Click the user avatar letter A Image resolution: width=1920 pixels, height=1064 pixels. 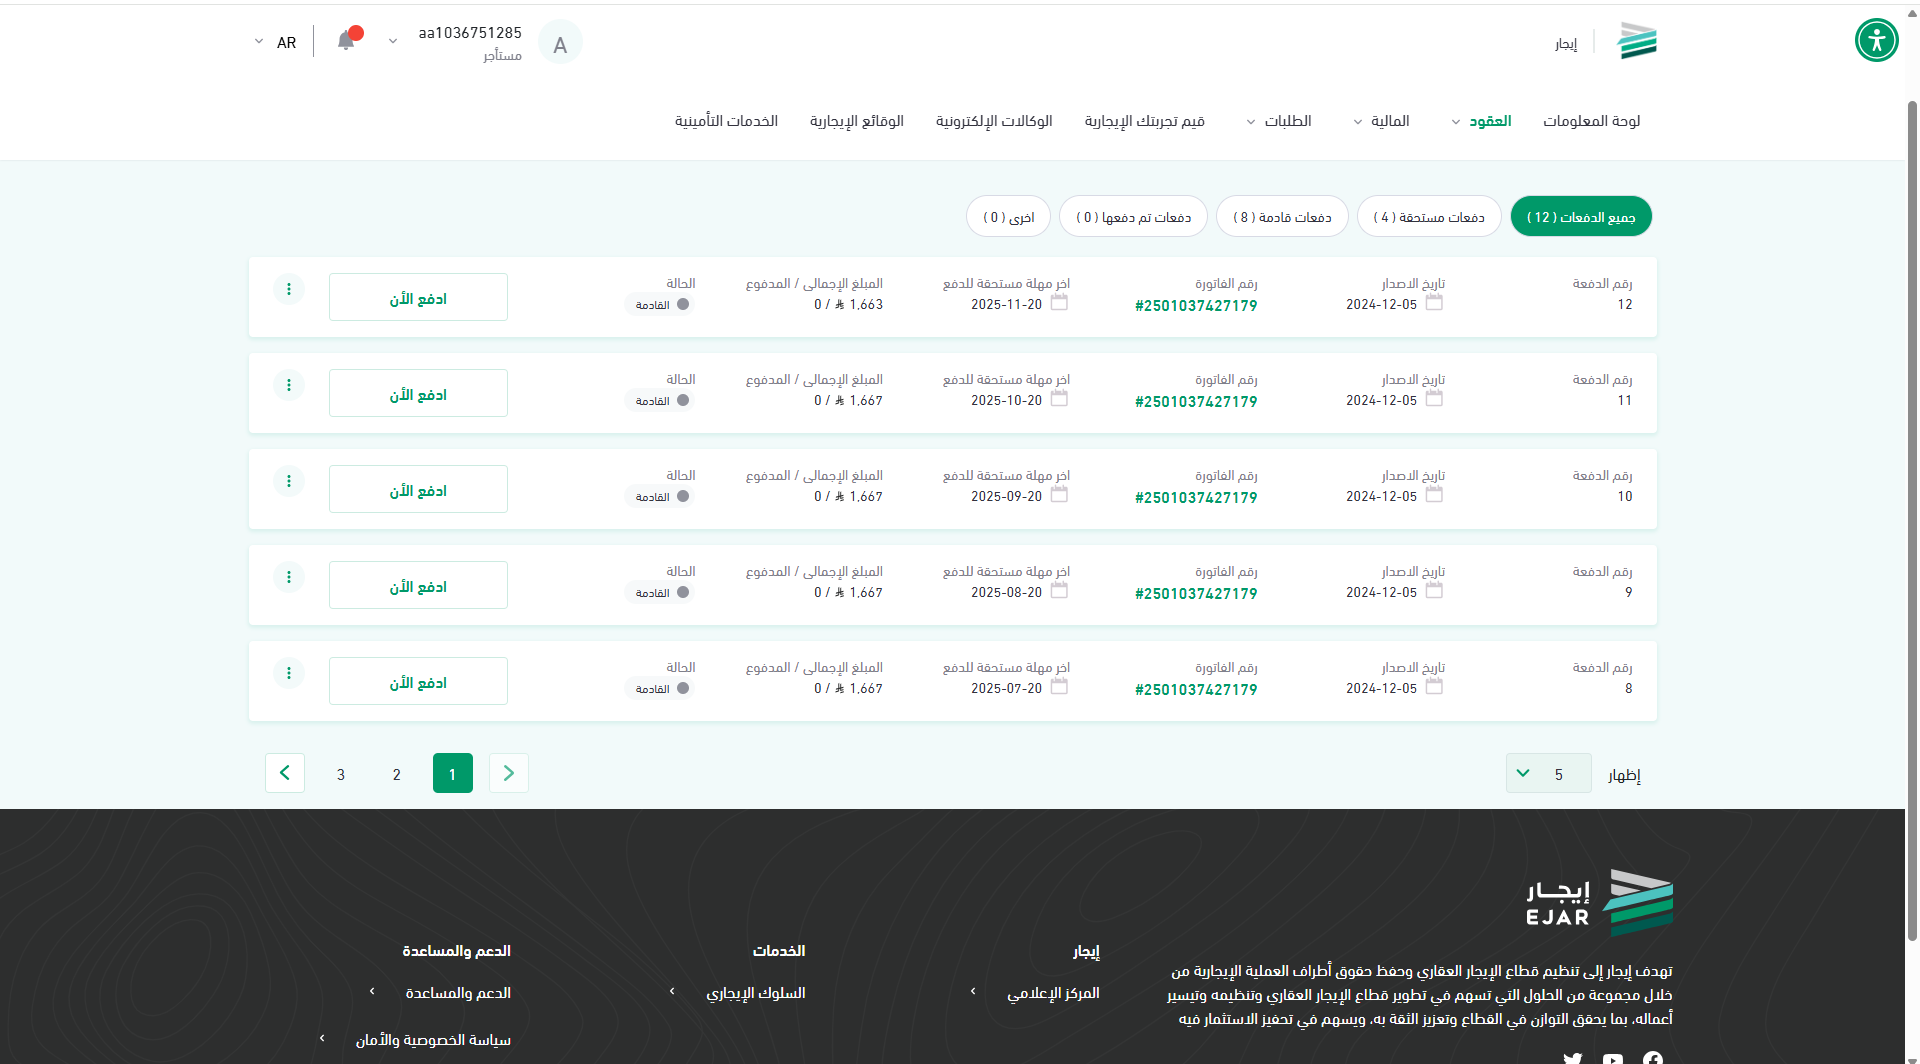(x=560, y=43)
